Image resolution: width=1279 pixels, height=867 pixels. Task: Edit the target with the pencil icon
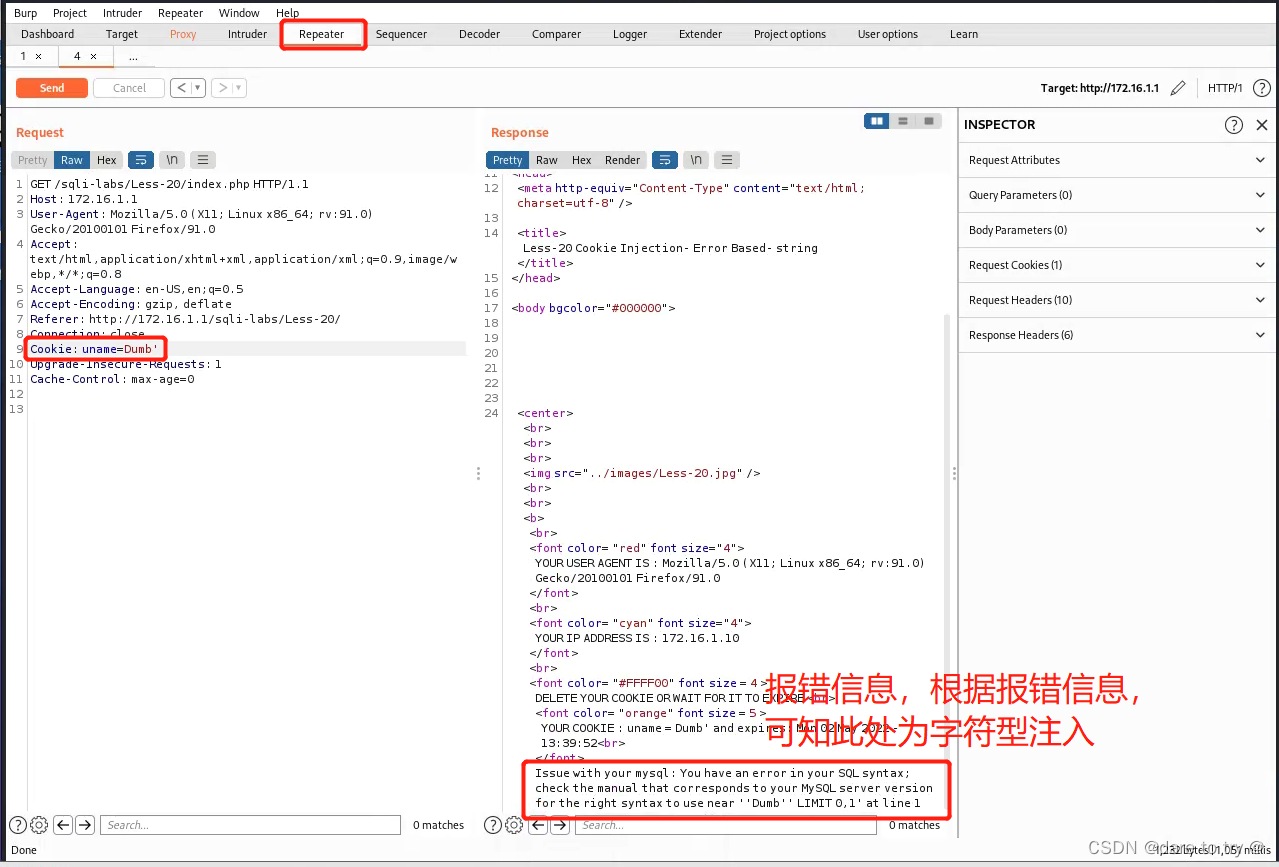(1178, 88)
